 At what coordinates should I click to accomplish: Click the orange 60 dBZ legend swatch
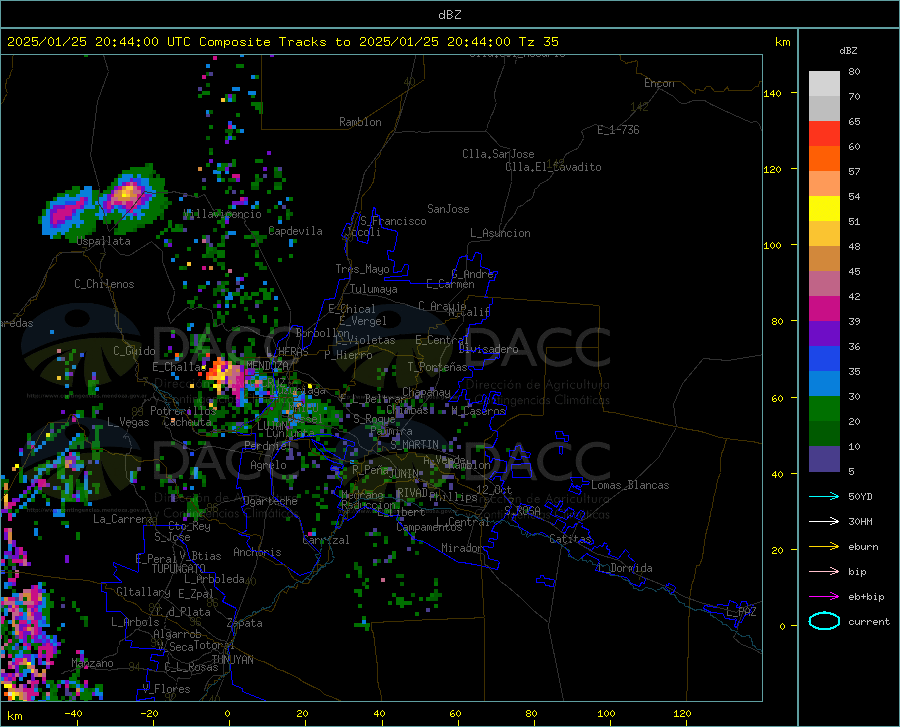click(x=824, y=158)
